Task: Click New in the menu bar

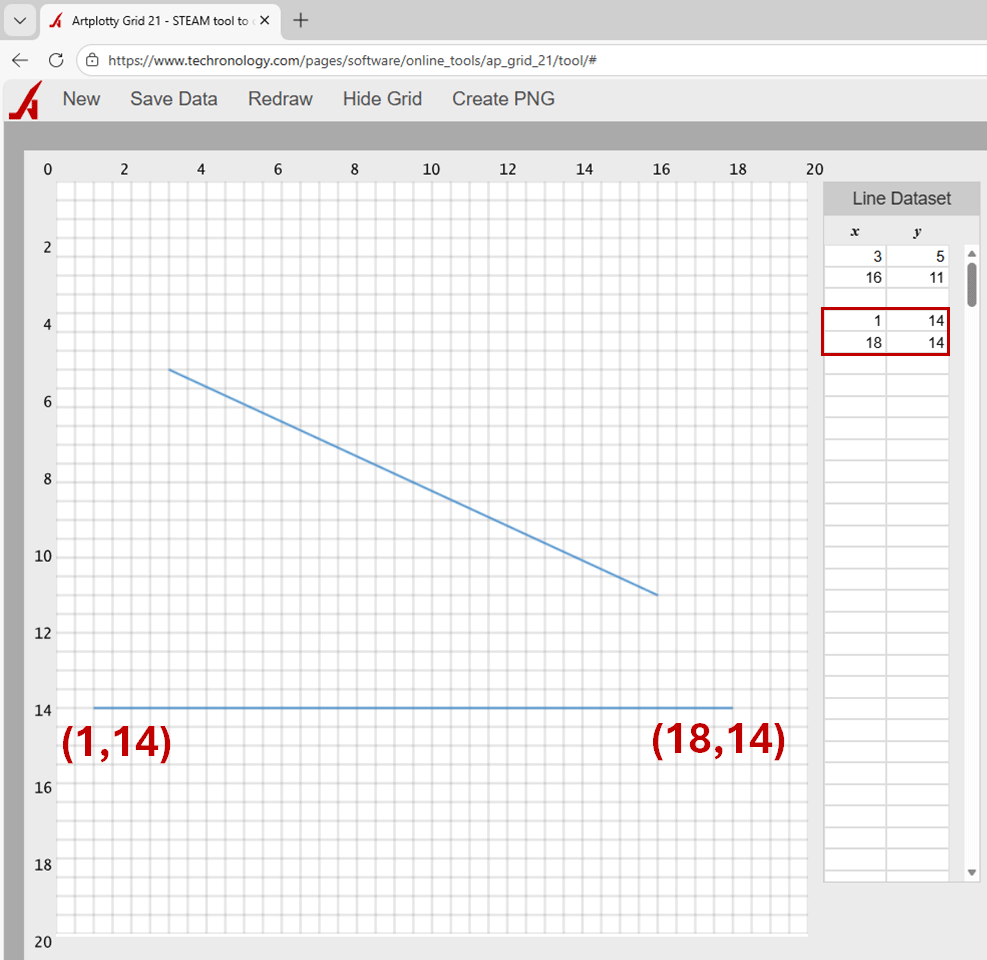Action: coord(81,99)
